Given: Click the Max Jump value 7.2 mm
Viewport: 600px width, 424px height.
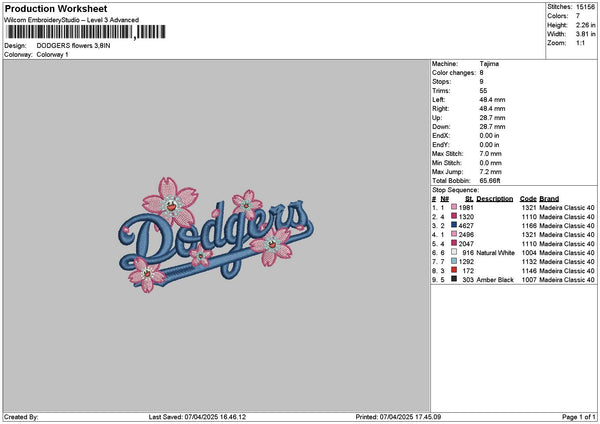Looking at the screenshot, I should point(491,172).
